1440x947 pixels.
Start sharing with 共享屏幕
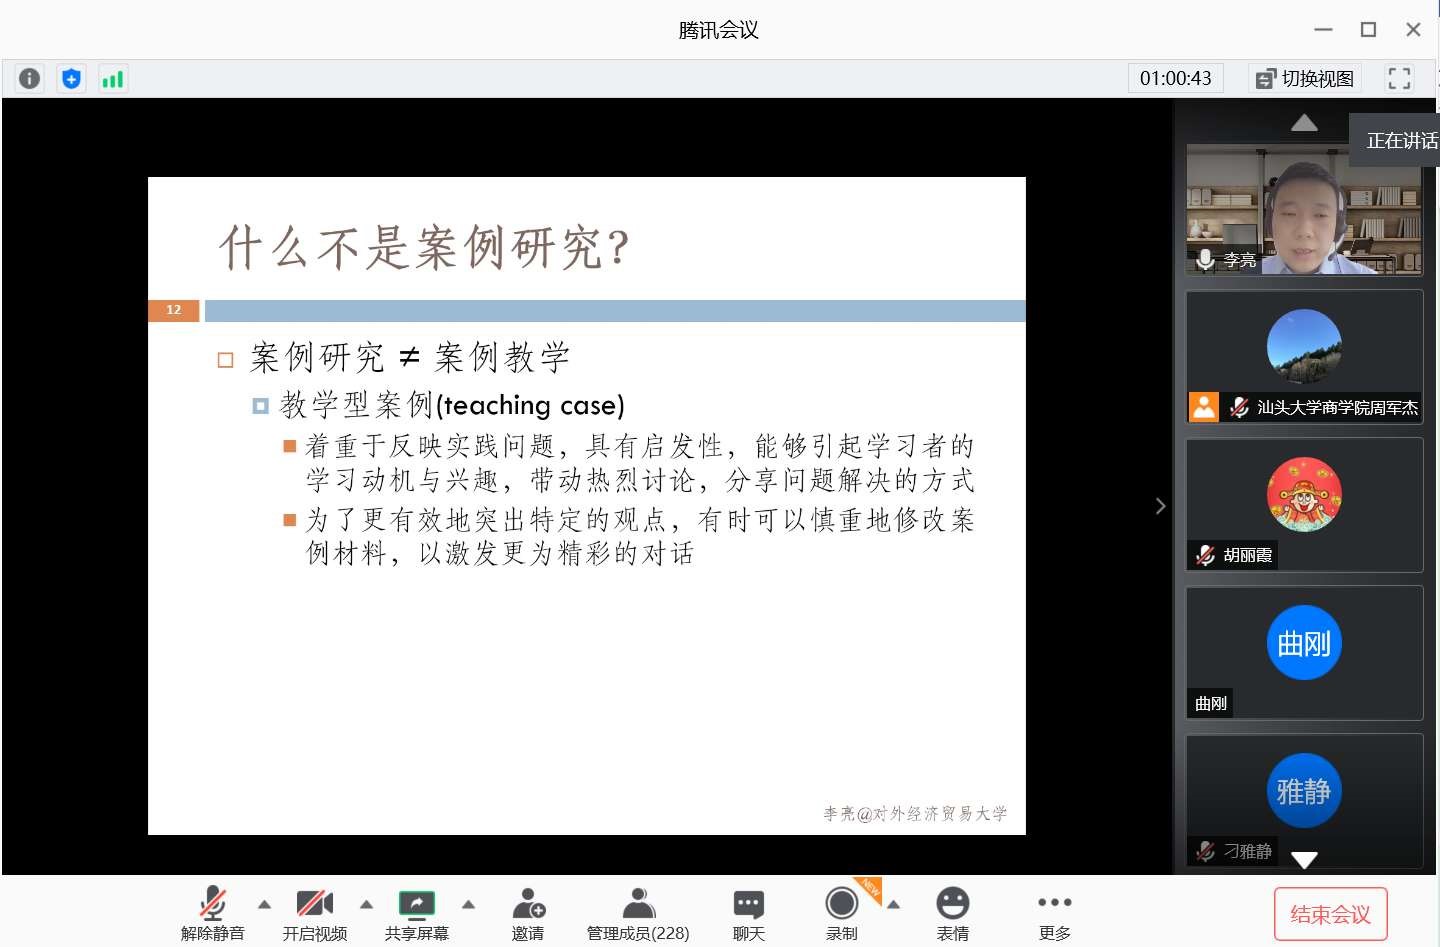[x=416, y=913]
